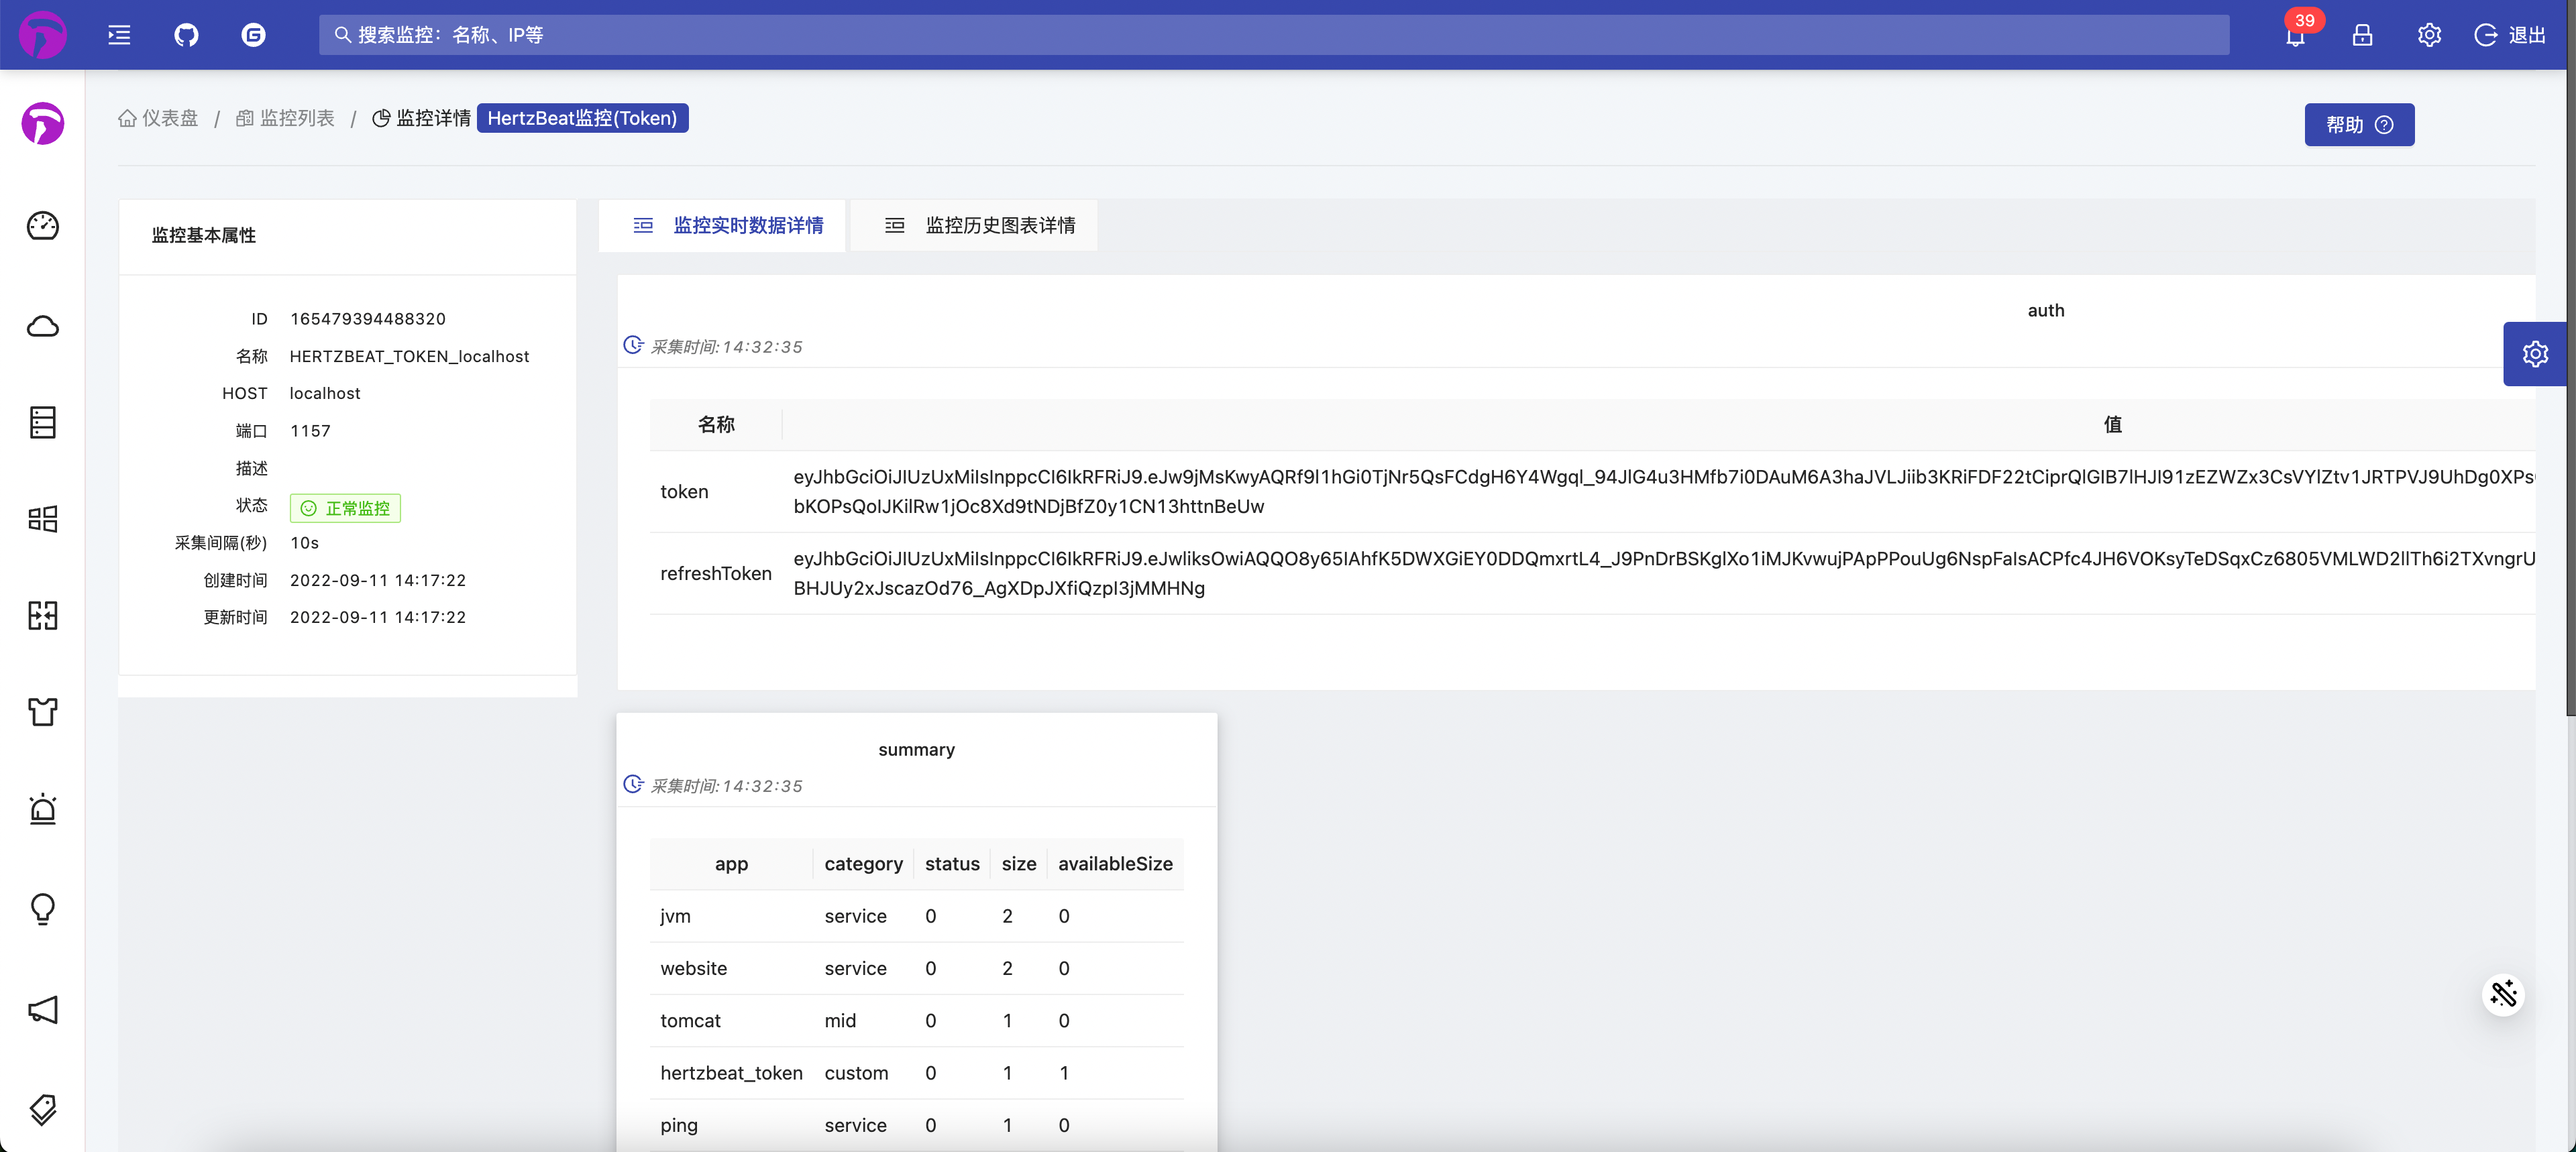Viewport: 2576px width, 1152px height.
Task: Click the lock screen icon
Action: [2362, 35]
